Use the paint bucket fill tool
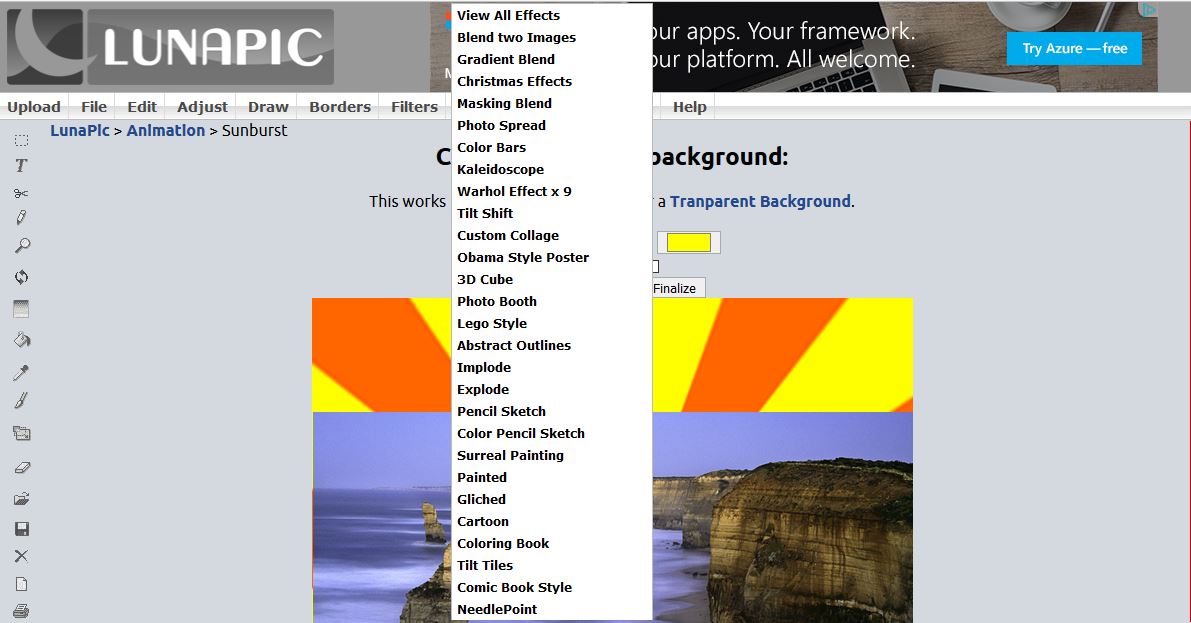This screenshot has height=623, width=1191. tap(20, 340)
